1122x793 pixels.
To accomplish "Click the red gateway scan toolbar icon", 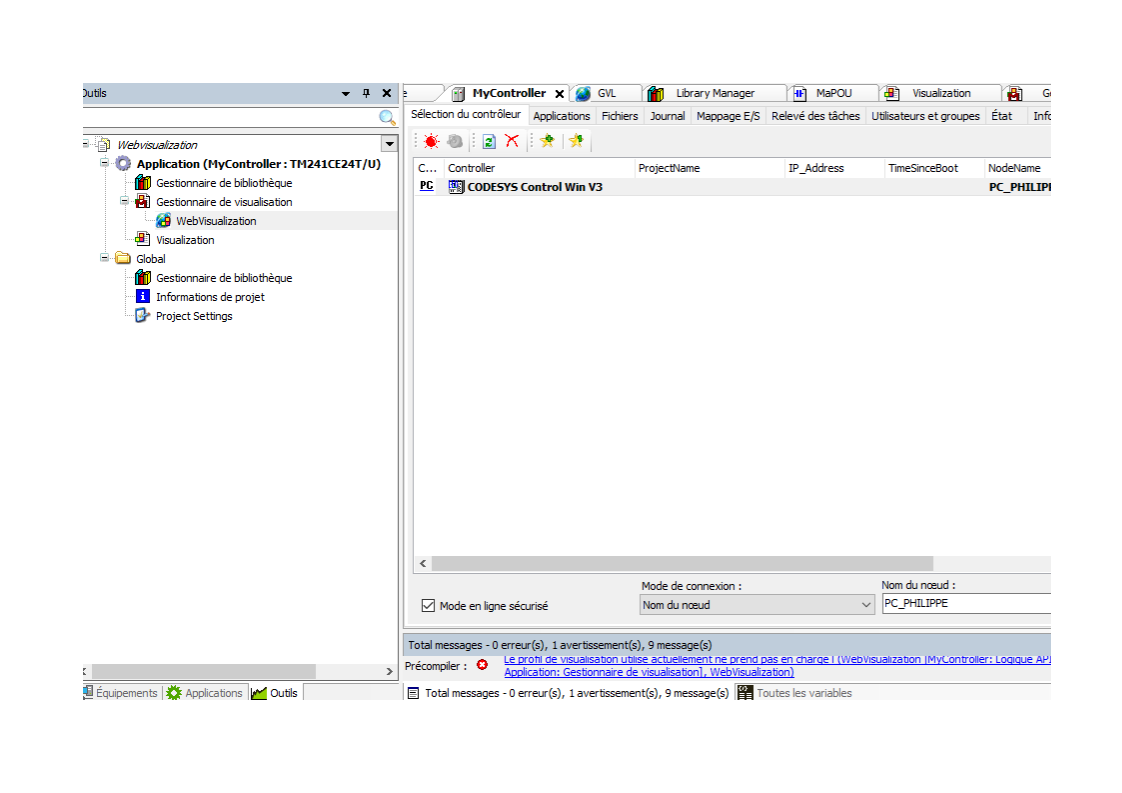I will [431, 142].
